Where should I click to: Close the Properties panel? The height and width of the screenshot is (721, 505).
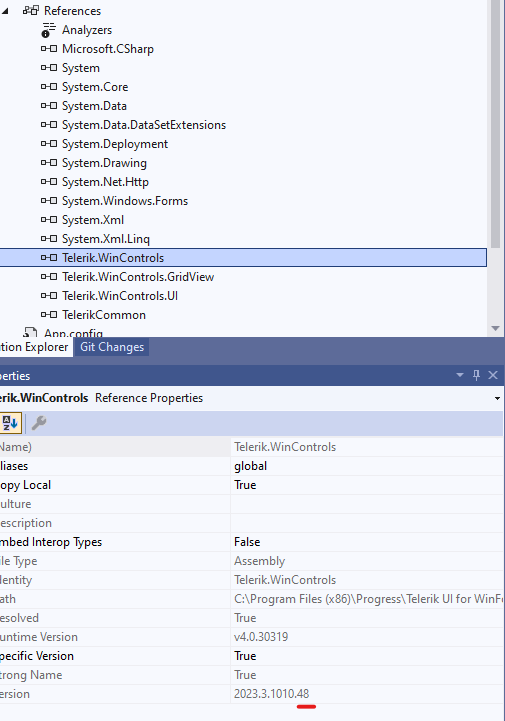coord(493,375)
